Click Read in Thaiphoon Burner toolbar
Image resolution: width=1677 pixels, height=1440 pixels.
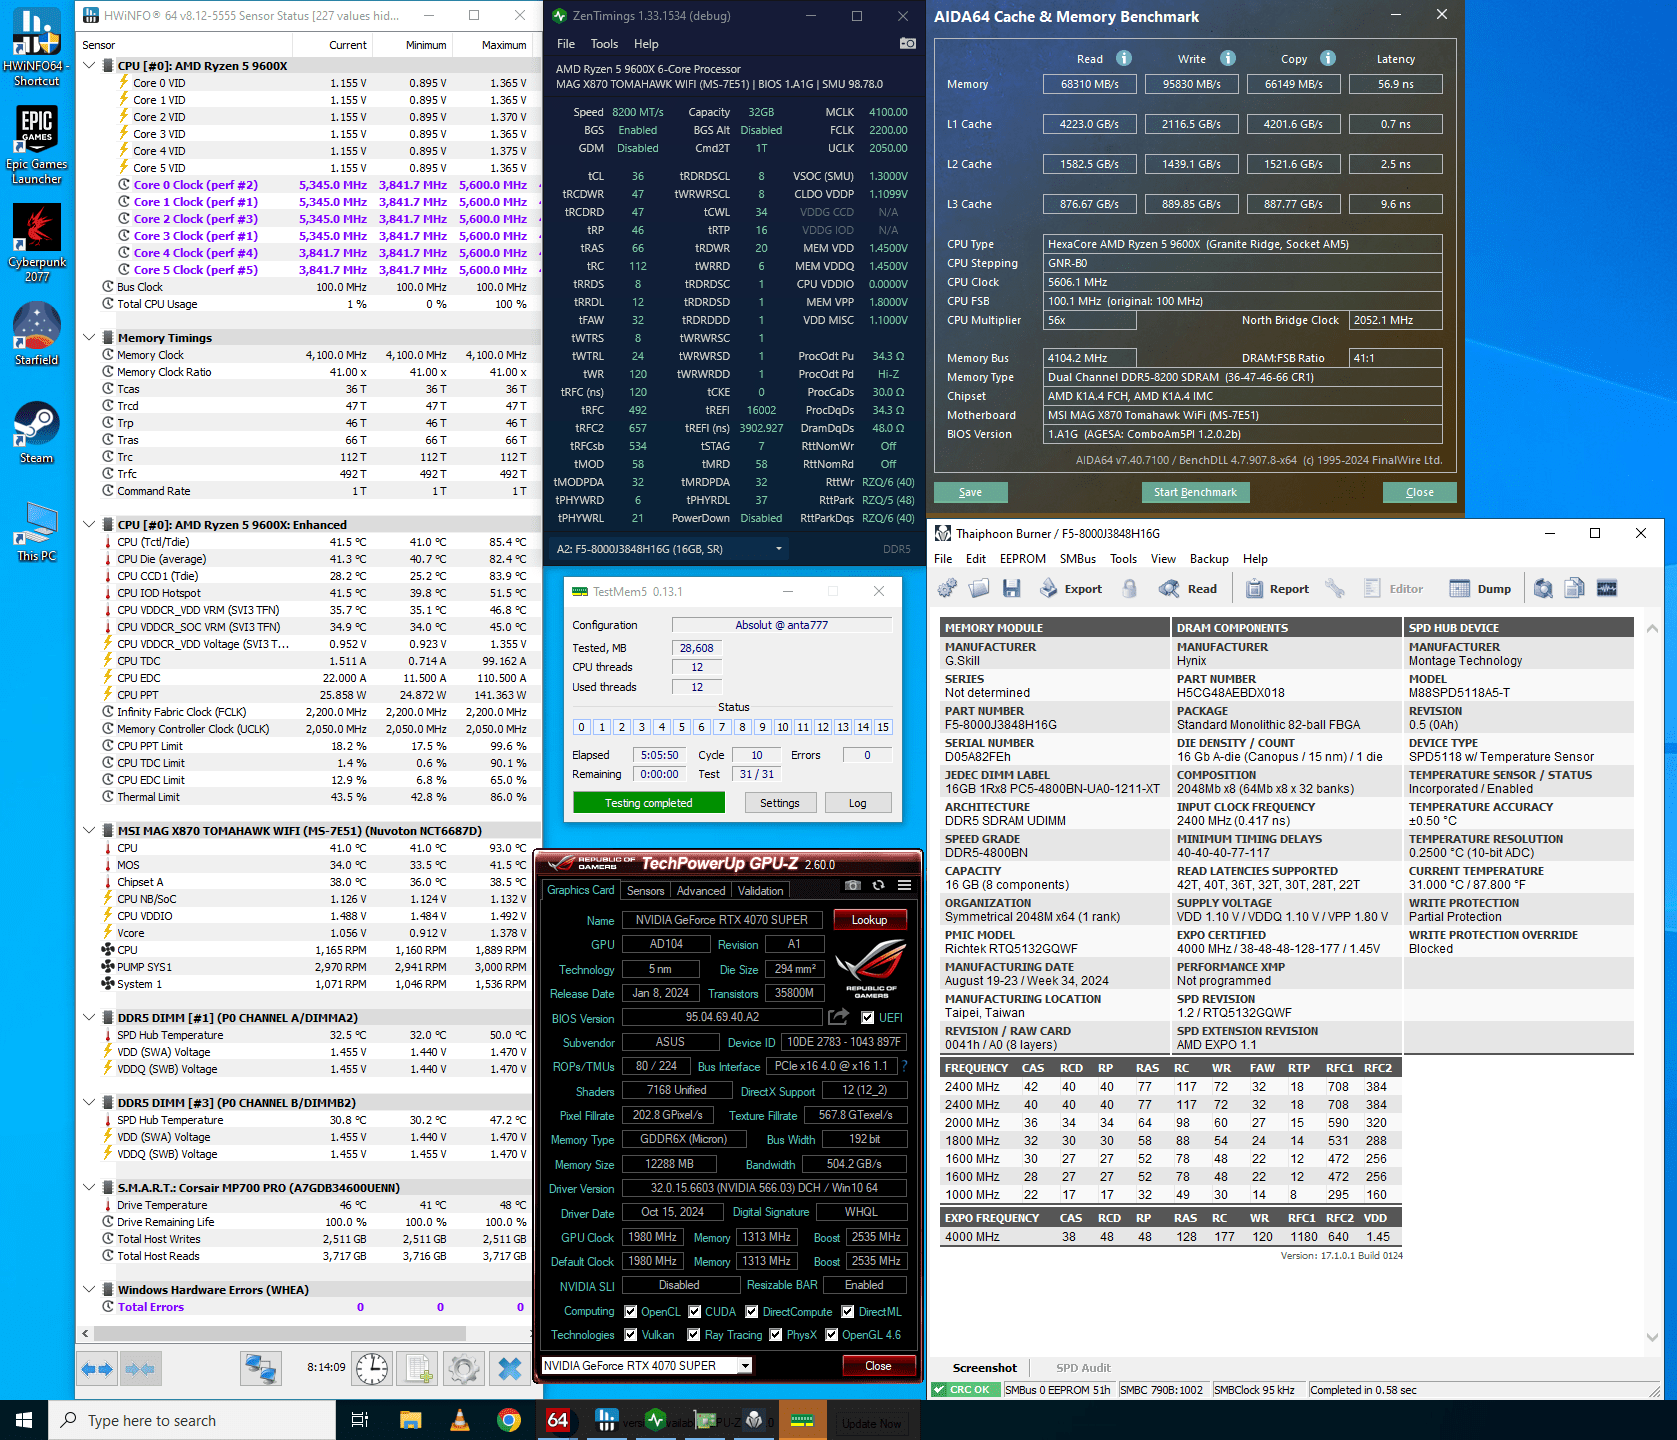point(1188,589)
